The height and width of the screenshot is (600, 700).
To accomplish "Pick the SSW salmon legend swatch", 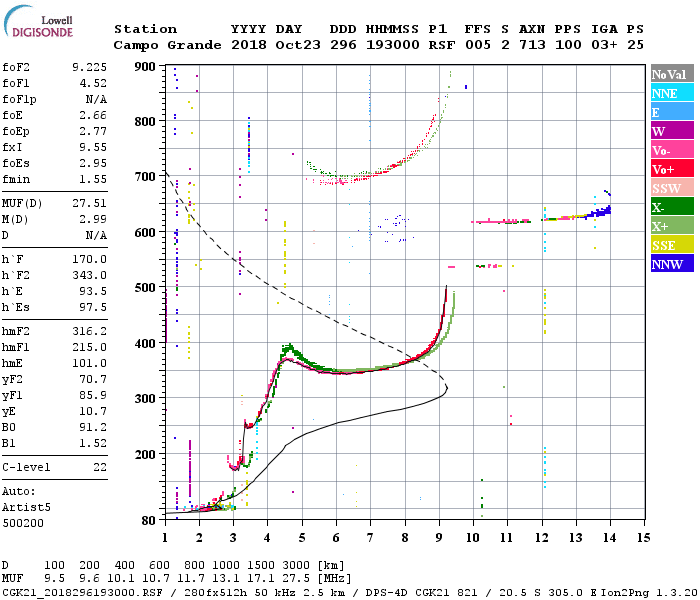I will point(672,188).
